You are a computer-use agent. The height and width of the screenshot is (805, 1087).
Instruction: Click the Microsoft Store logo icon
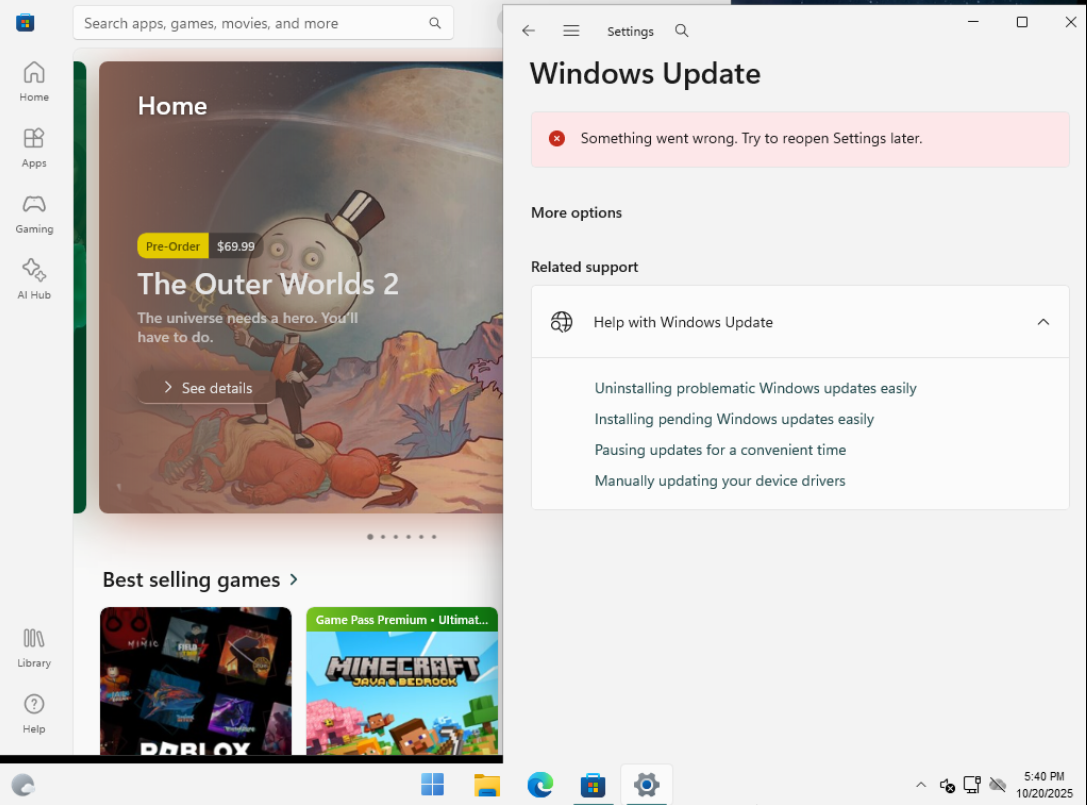tap(25, 23)
